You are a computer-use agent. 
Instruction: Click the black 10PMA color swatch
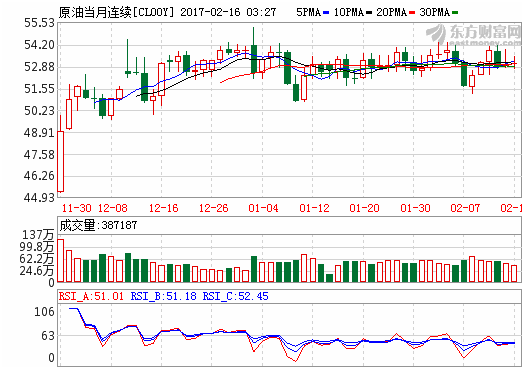click(369, 13)
